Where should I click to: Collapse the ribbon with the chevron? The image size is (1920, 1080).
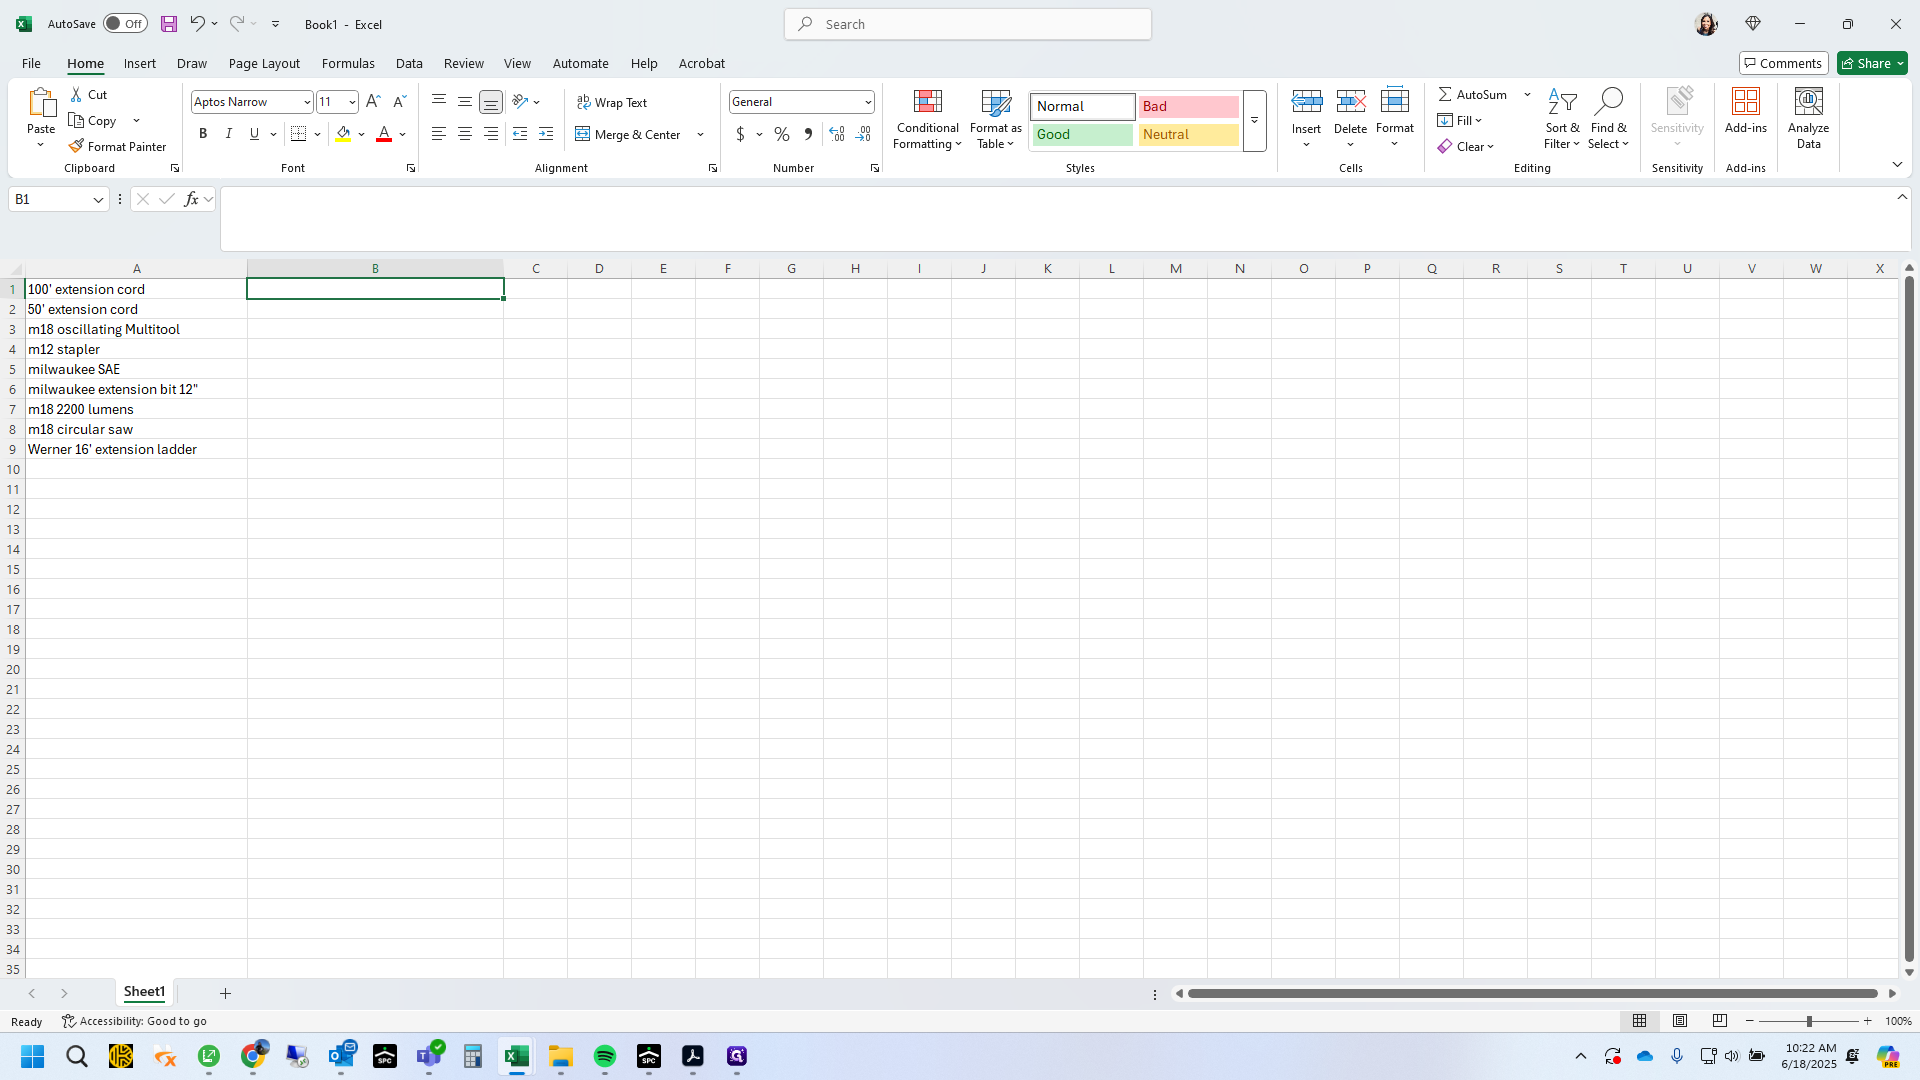coord(1897,164)
